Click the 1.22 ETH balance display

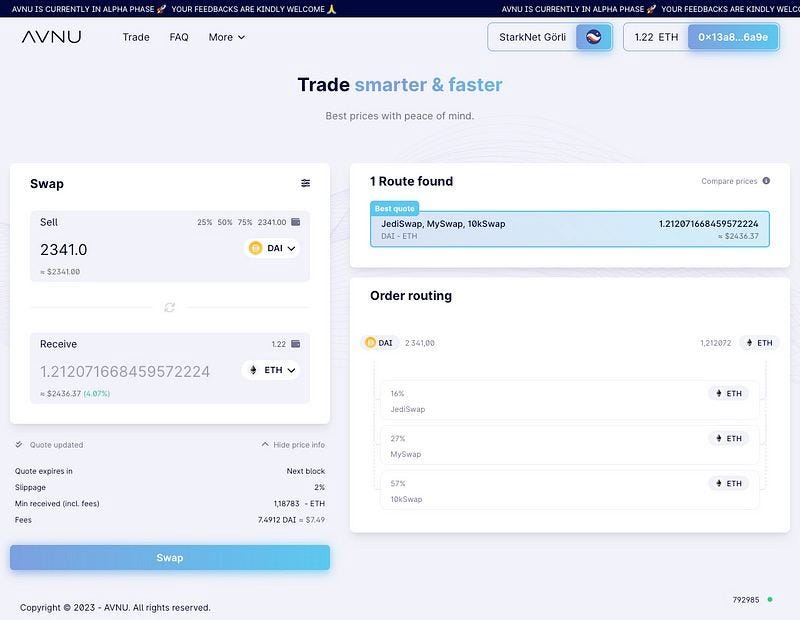656,37
